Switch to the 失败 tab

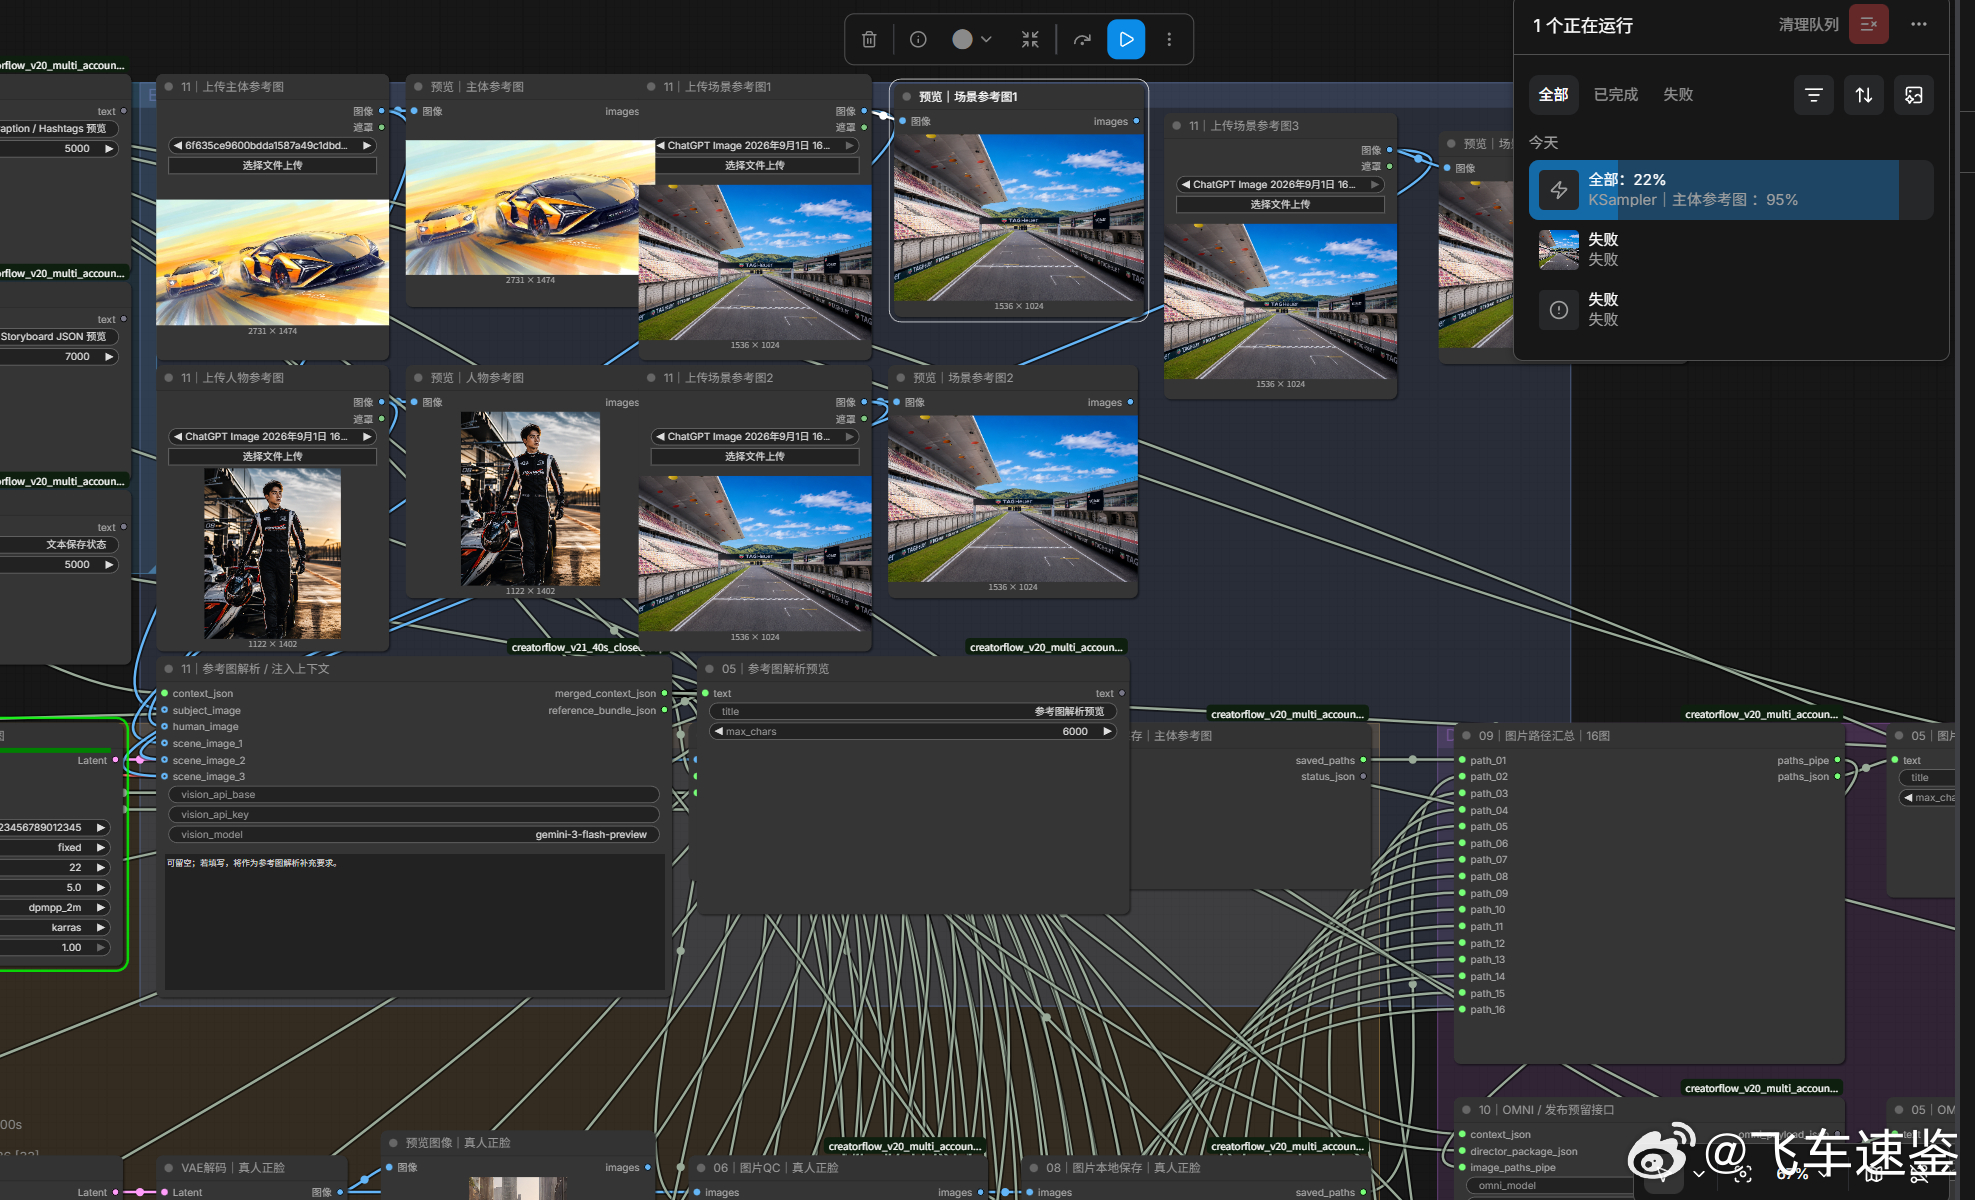pos(1678,95)
